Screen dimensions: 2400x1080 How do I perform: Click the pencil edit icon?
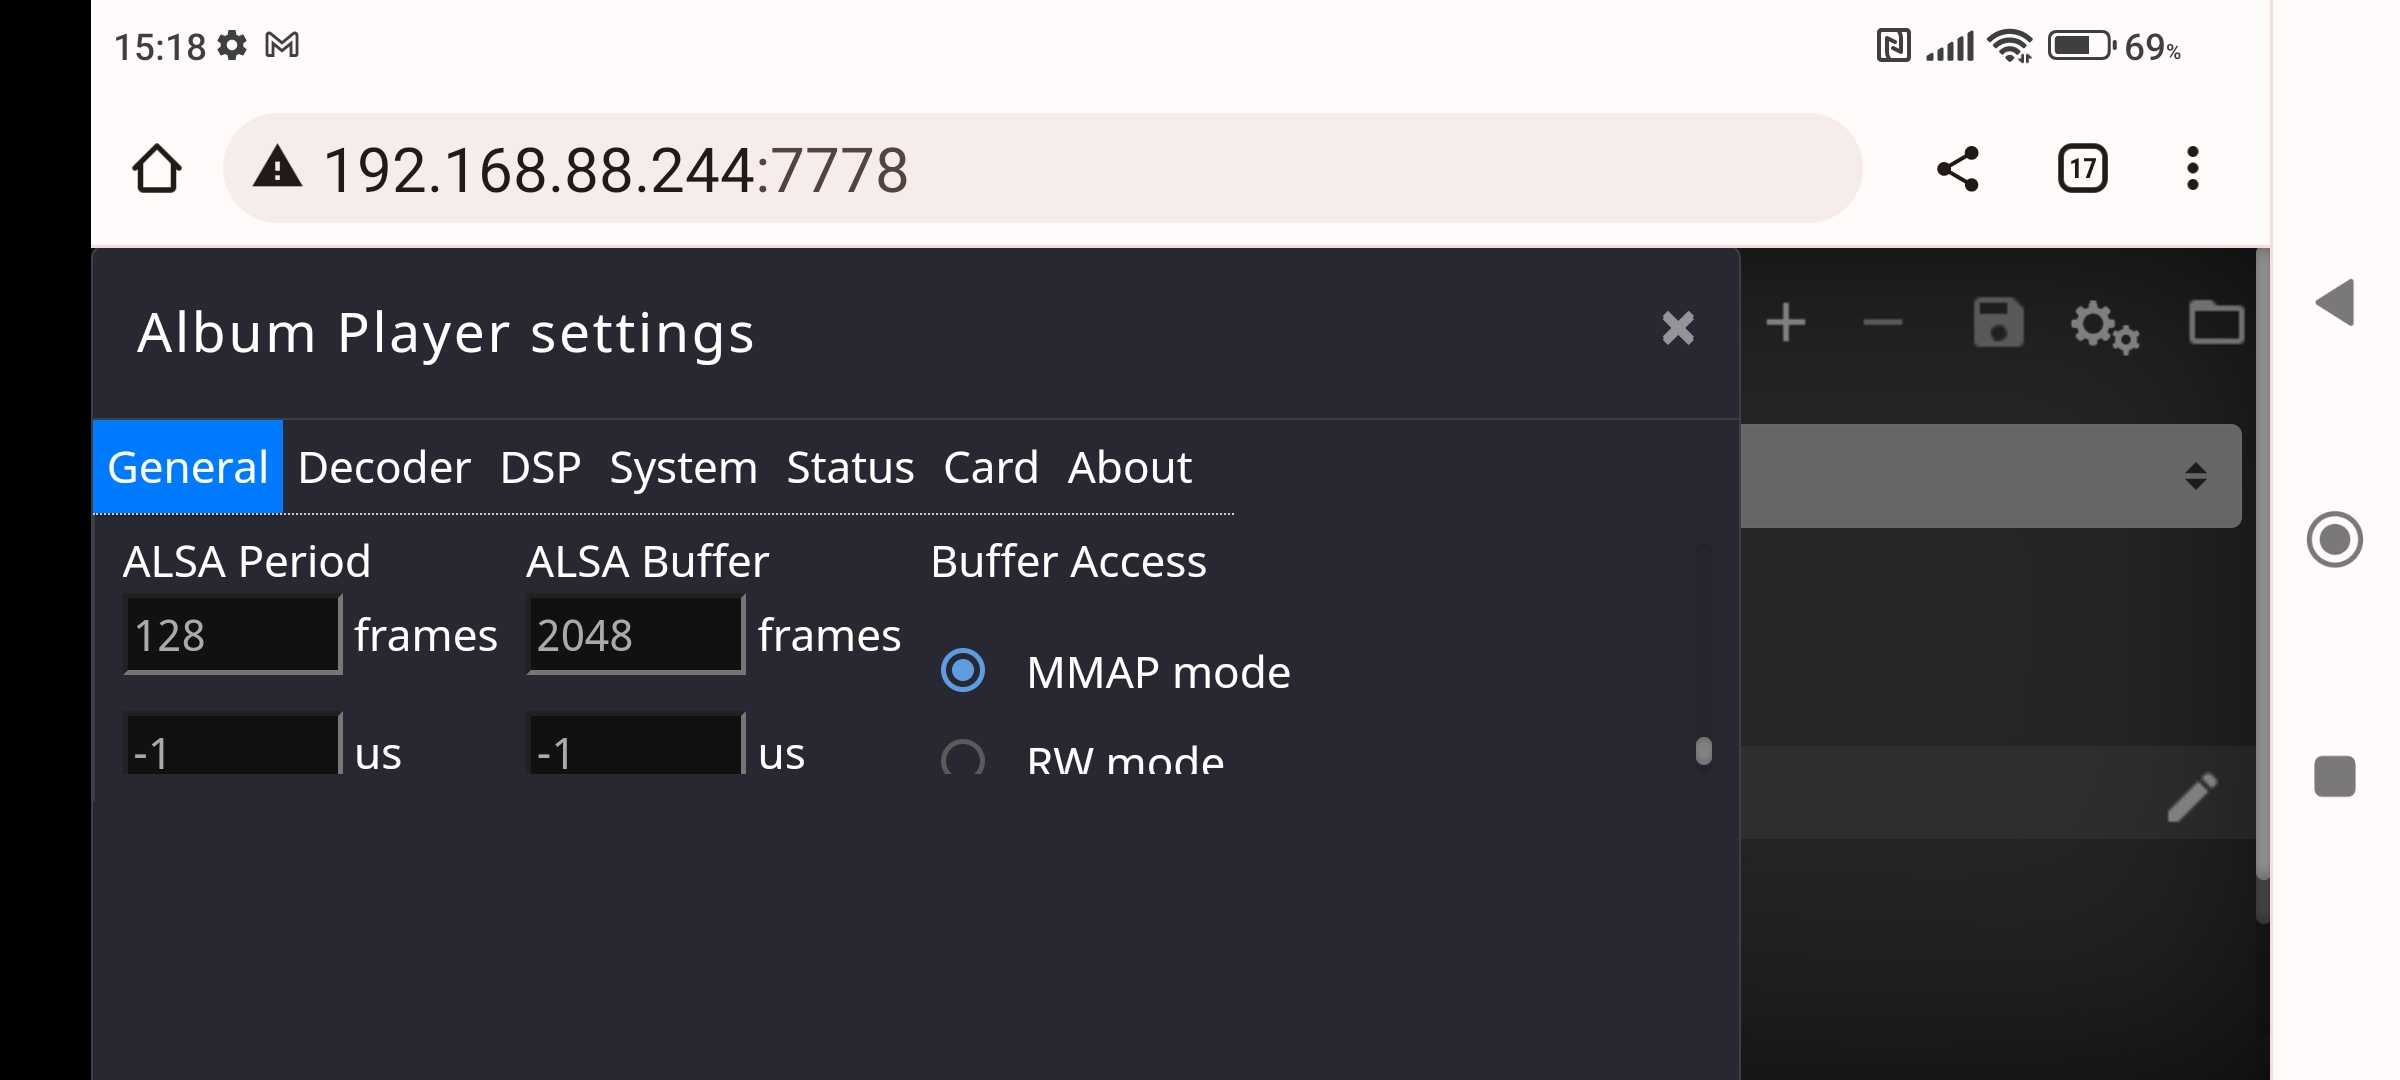2192,797
